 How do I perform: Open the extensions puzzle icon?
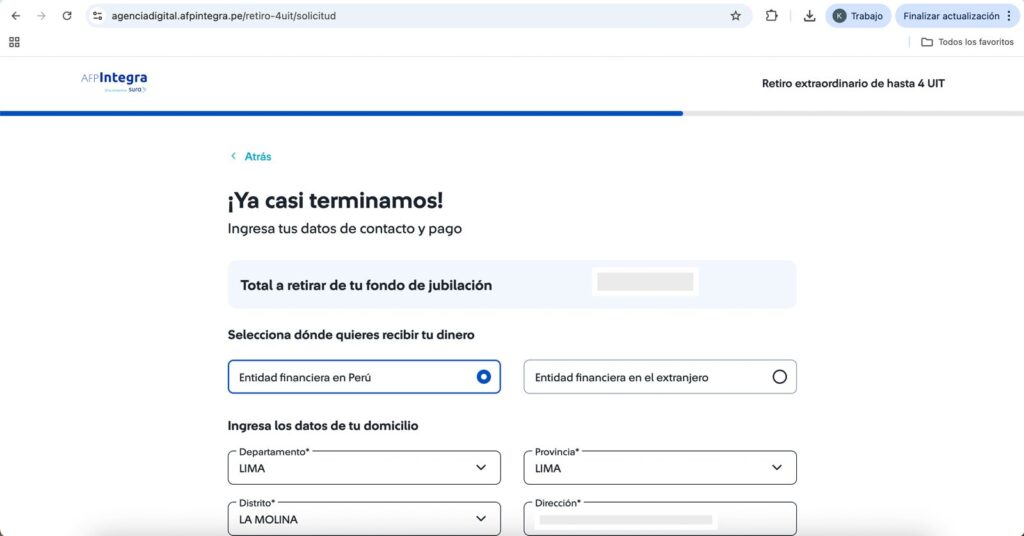[772, 16]
